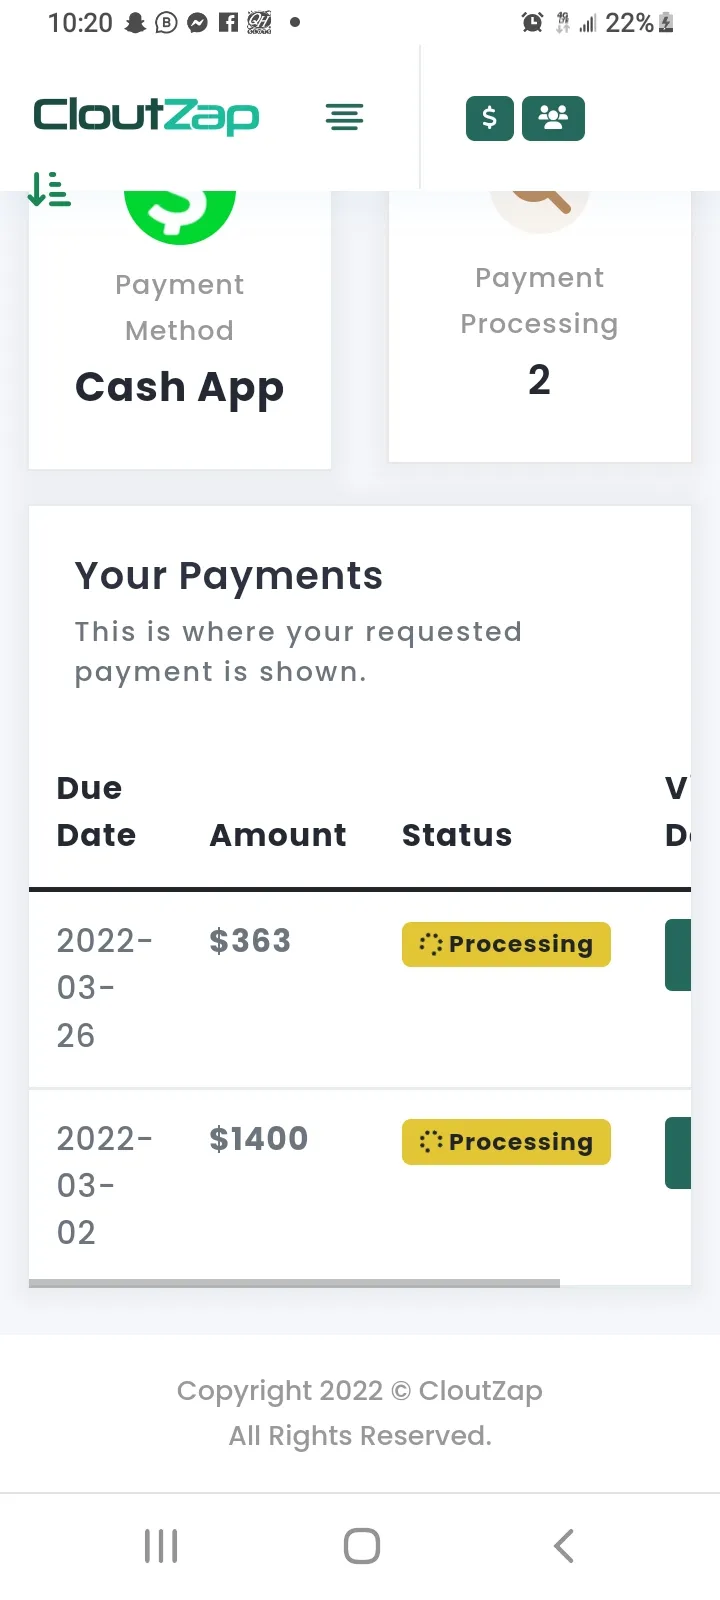Select the Status column header
Image resolution: width=720 pixels, height=1600 pixels.
457,835
